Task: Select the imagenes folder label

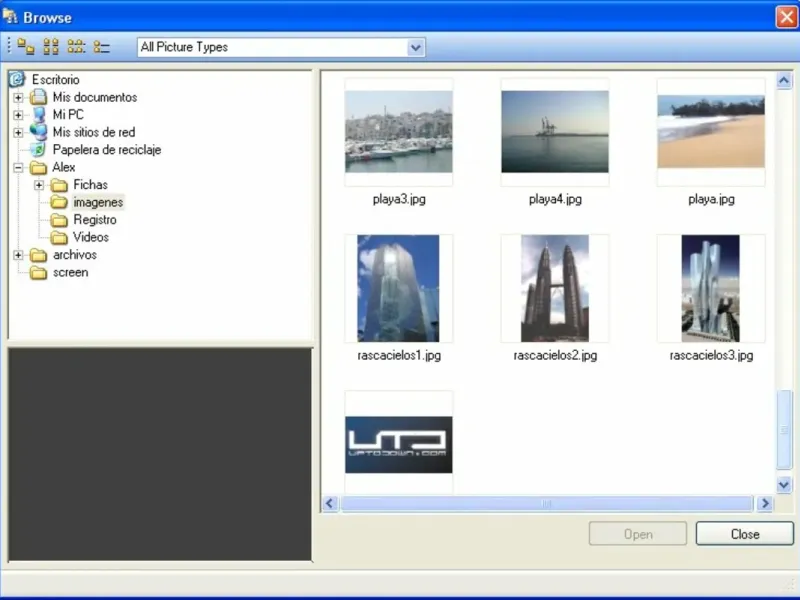Action: (x=98, y=202)
